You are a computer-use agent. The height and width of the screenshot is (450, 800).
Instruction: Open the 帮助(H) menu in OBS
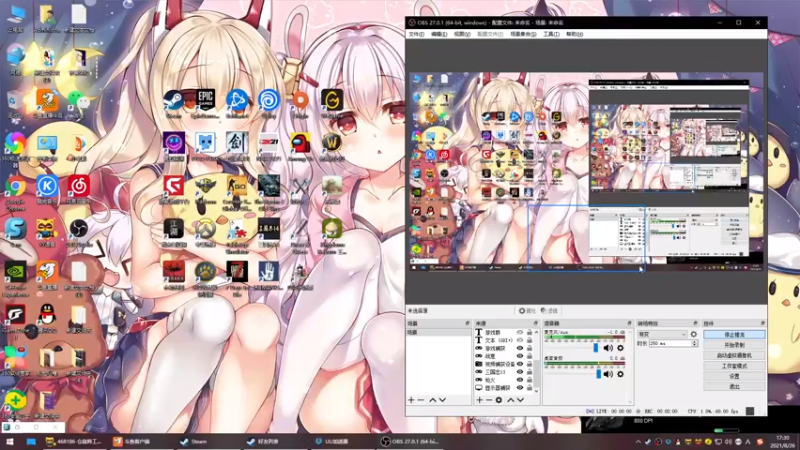coord(574,34)
